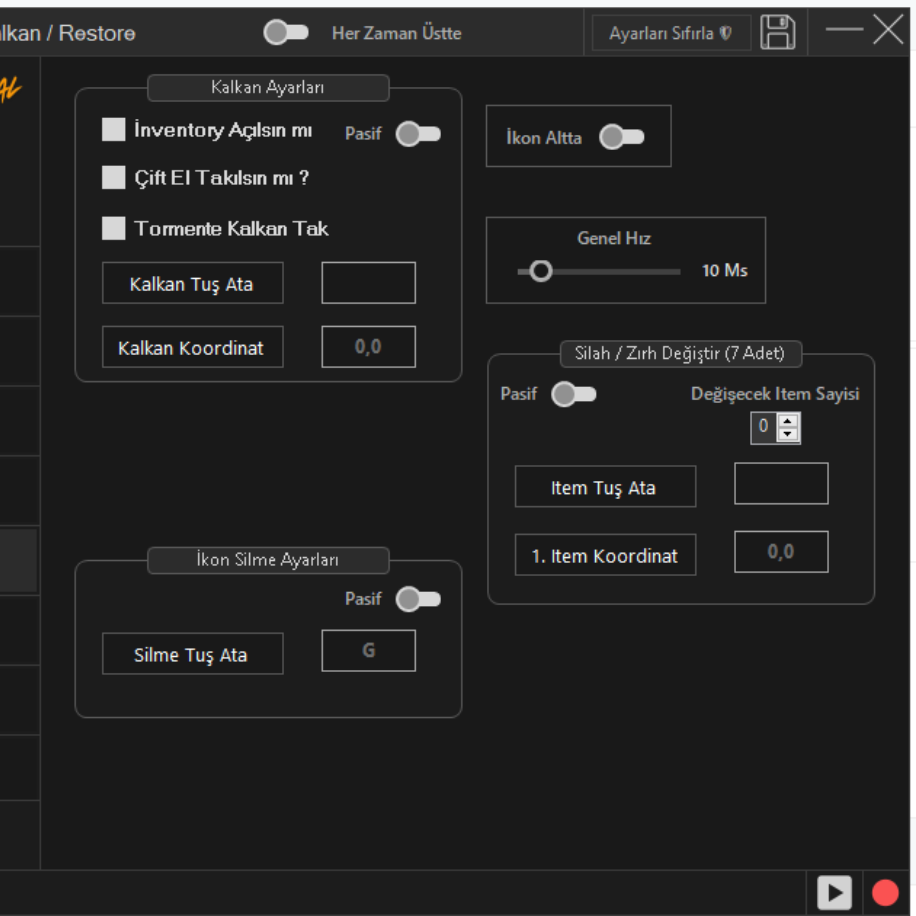Toggle Pasif switch in İkon Silme Ayarları
Image resolution: width=916 pixels, height=916 pixels.
pyautogui.click(x=418, y=599)
